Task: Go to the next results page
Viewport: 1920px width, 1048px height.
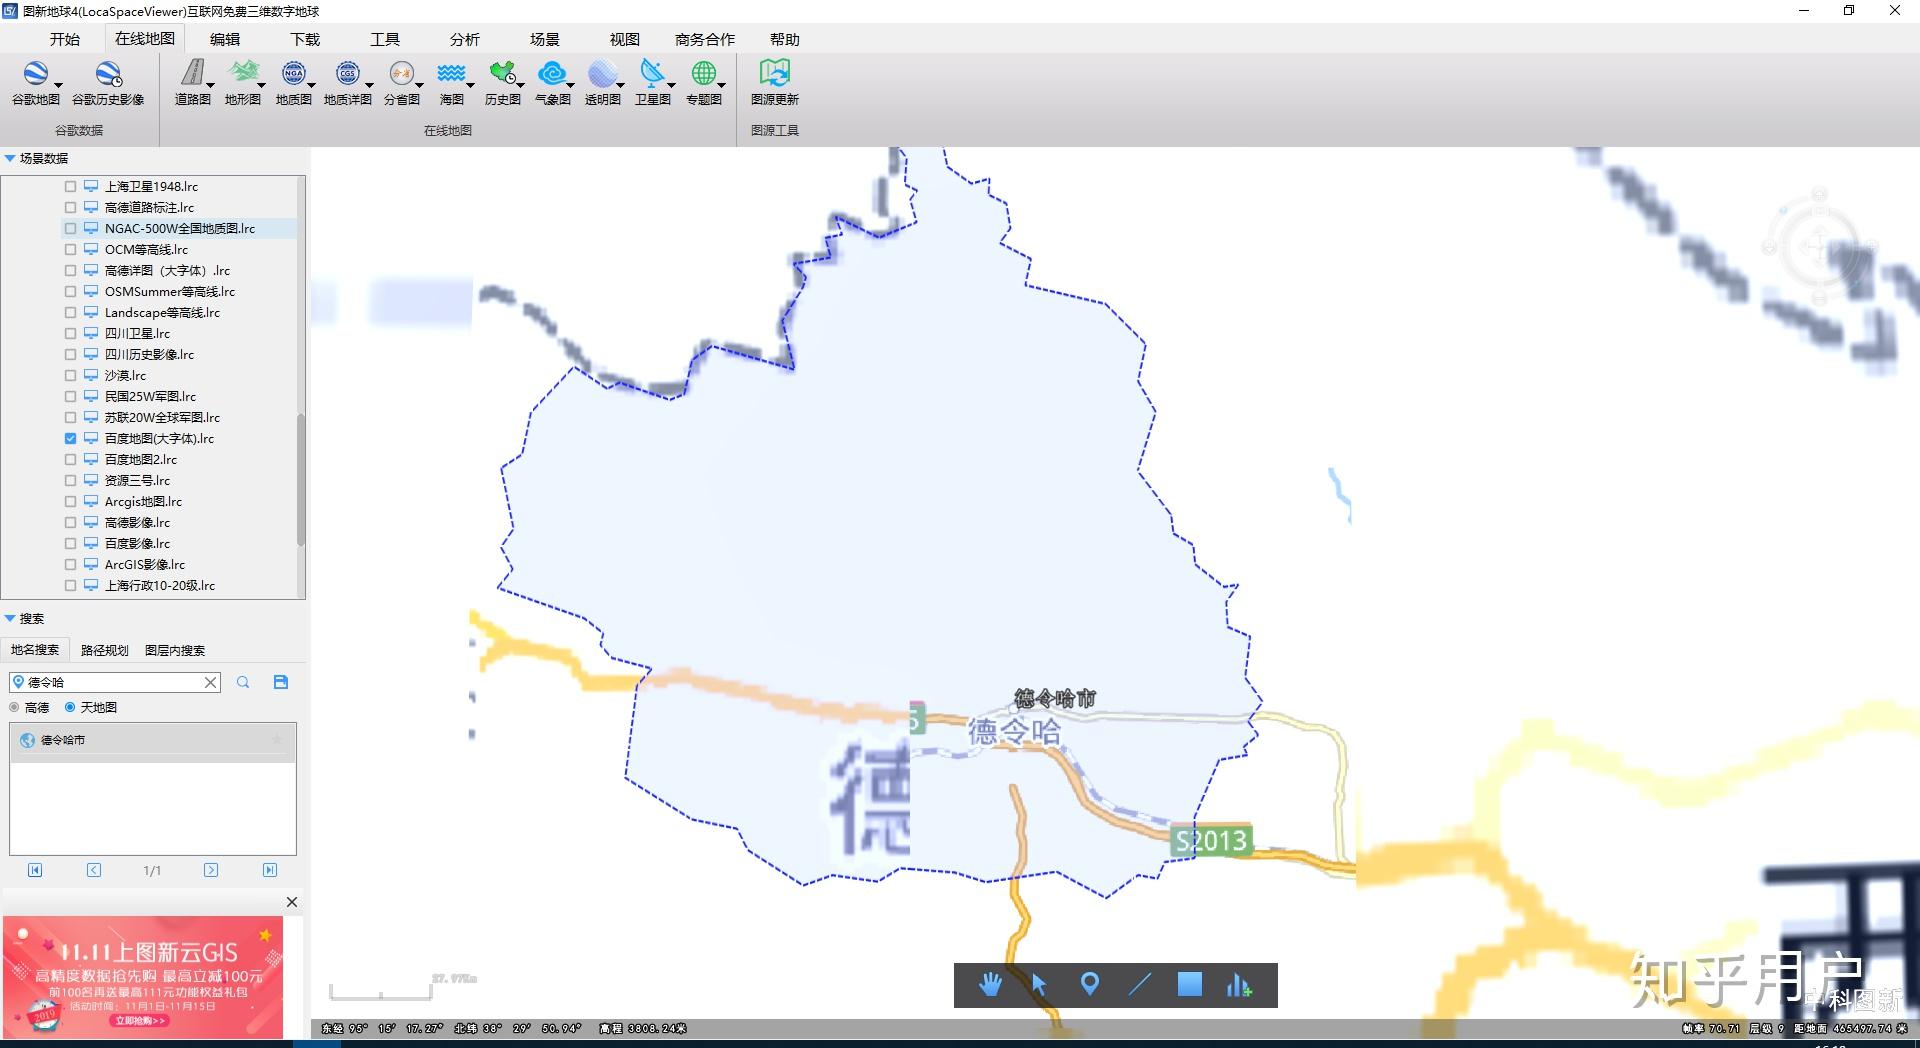Action: [x=211, y=870]
